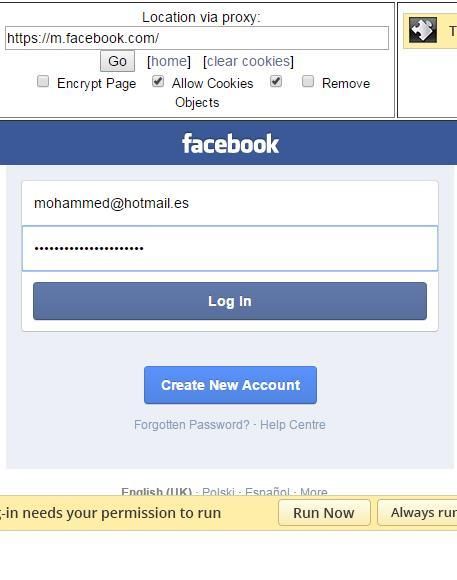The image size is (457, 580).
Task: Enable the Encrypt Page checkbox
Action: (x=43, y=81)
